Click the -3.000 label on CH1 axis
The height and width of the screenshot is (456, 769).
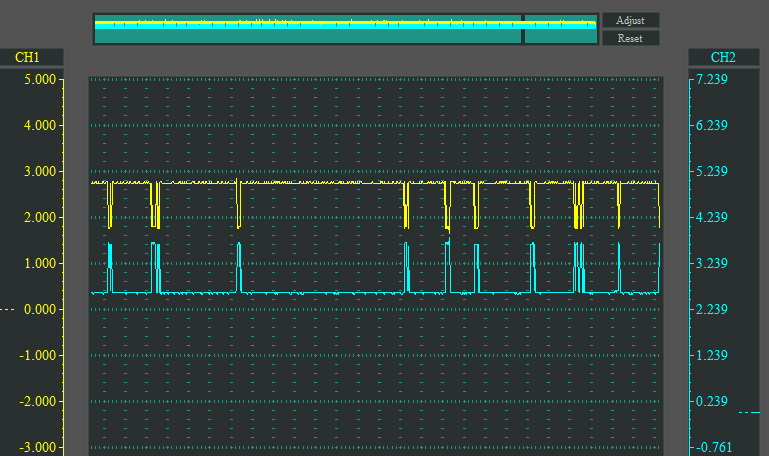(36, 447)
